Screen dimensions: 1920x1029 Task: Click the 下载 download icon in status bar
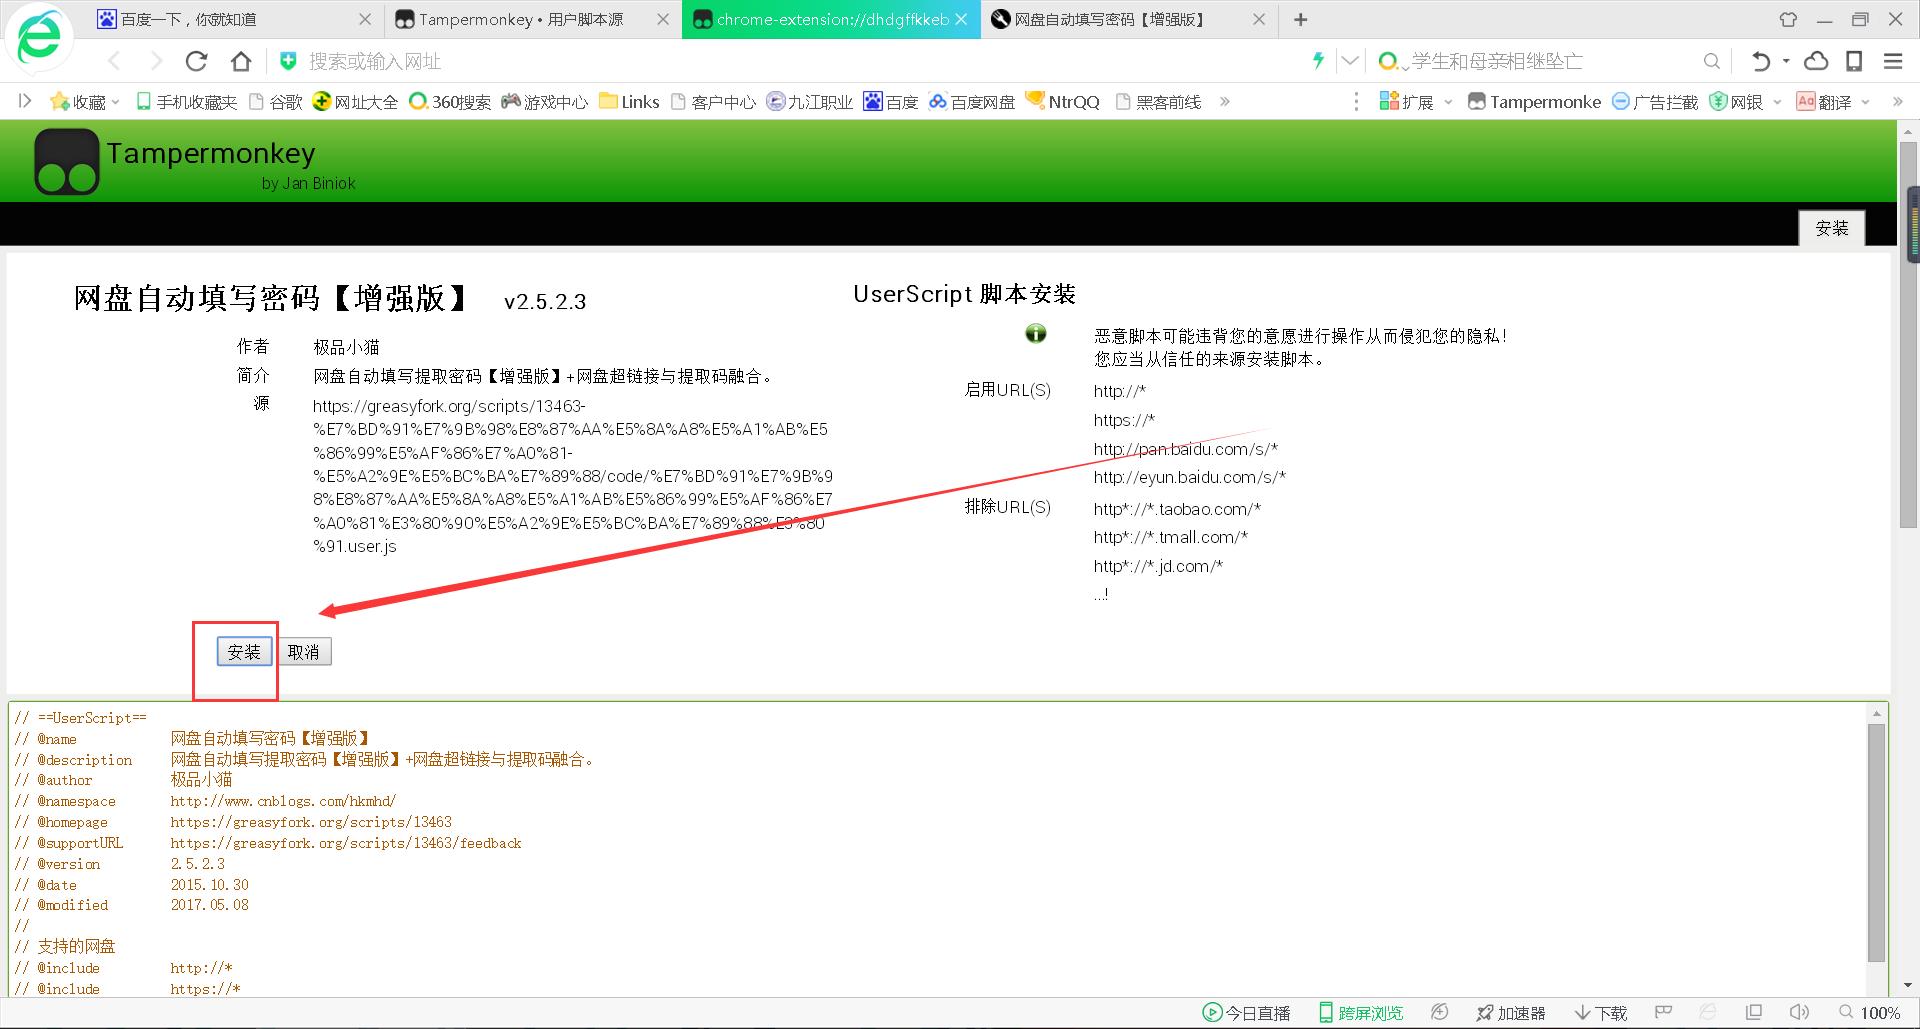(x=1600, y=1012)
